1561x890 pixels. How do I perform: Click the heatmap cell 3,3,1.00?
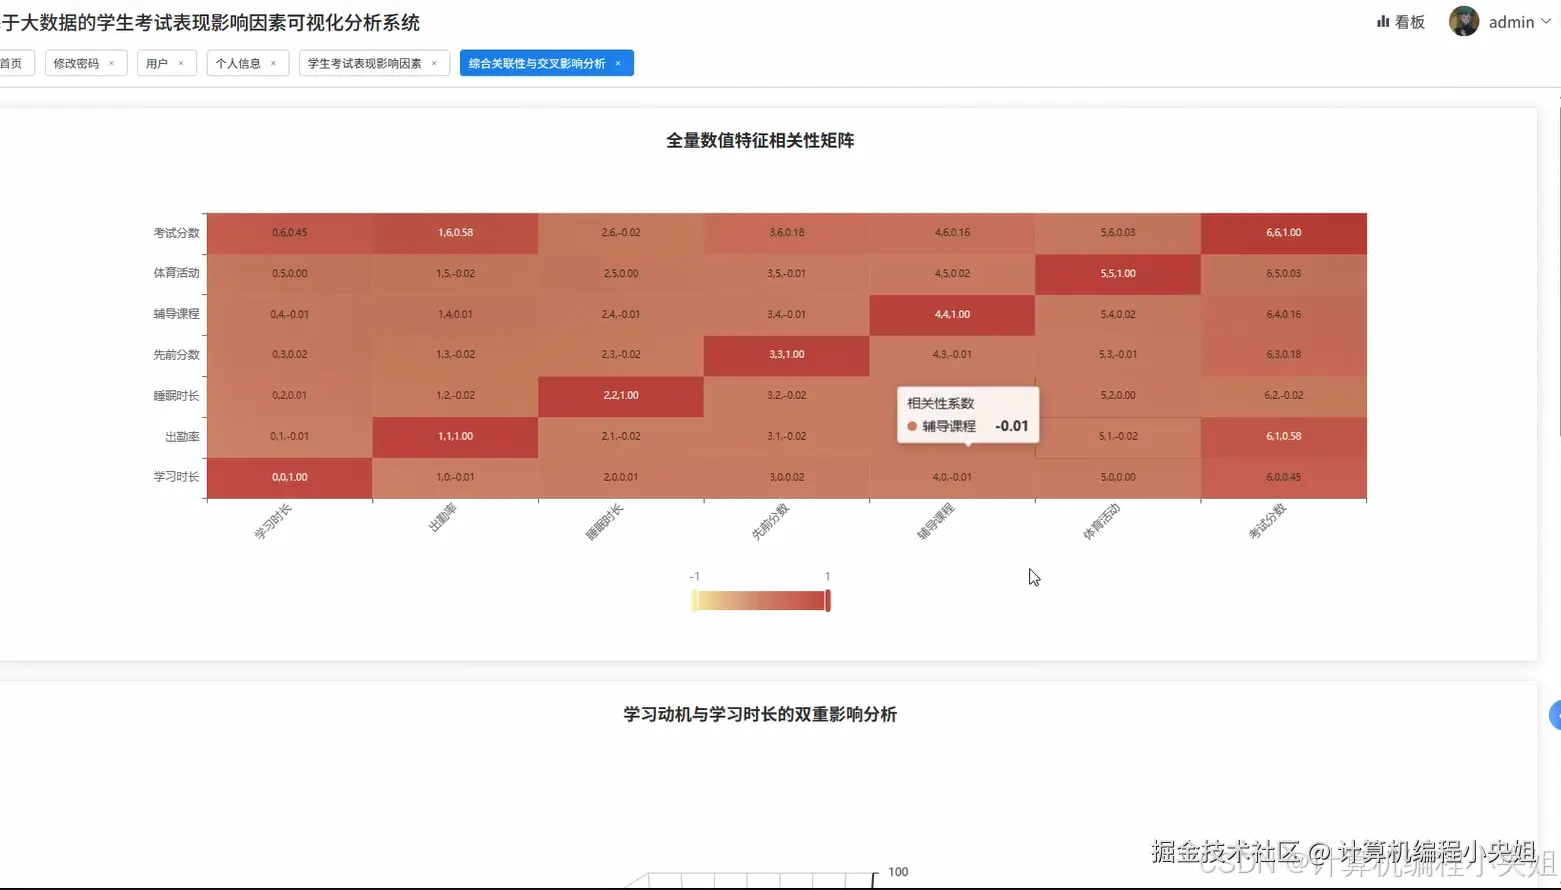[787, 354]
